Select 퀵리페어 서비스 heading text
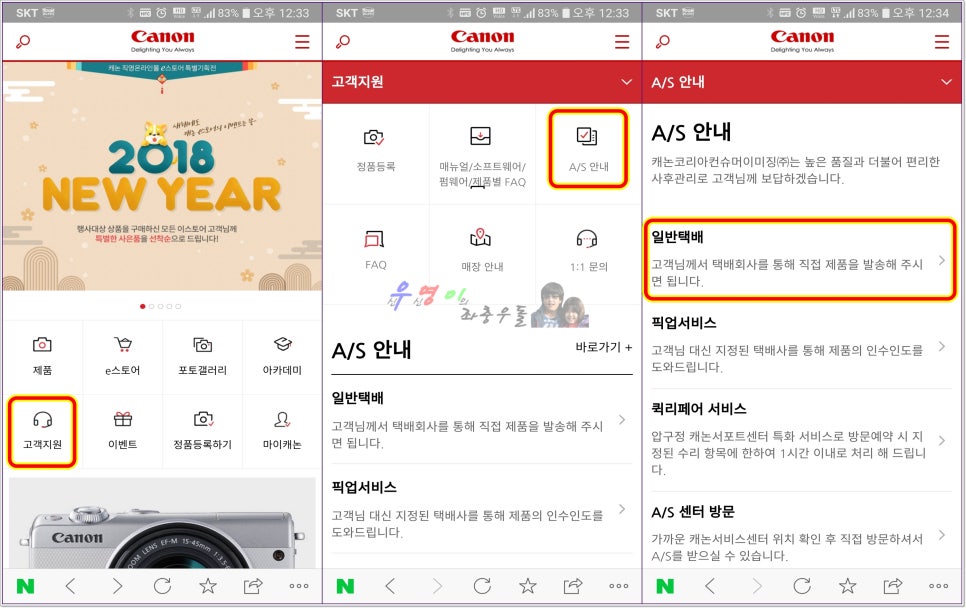This screenshot has width=966, height=608. (699, 408)
